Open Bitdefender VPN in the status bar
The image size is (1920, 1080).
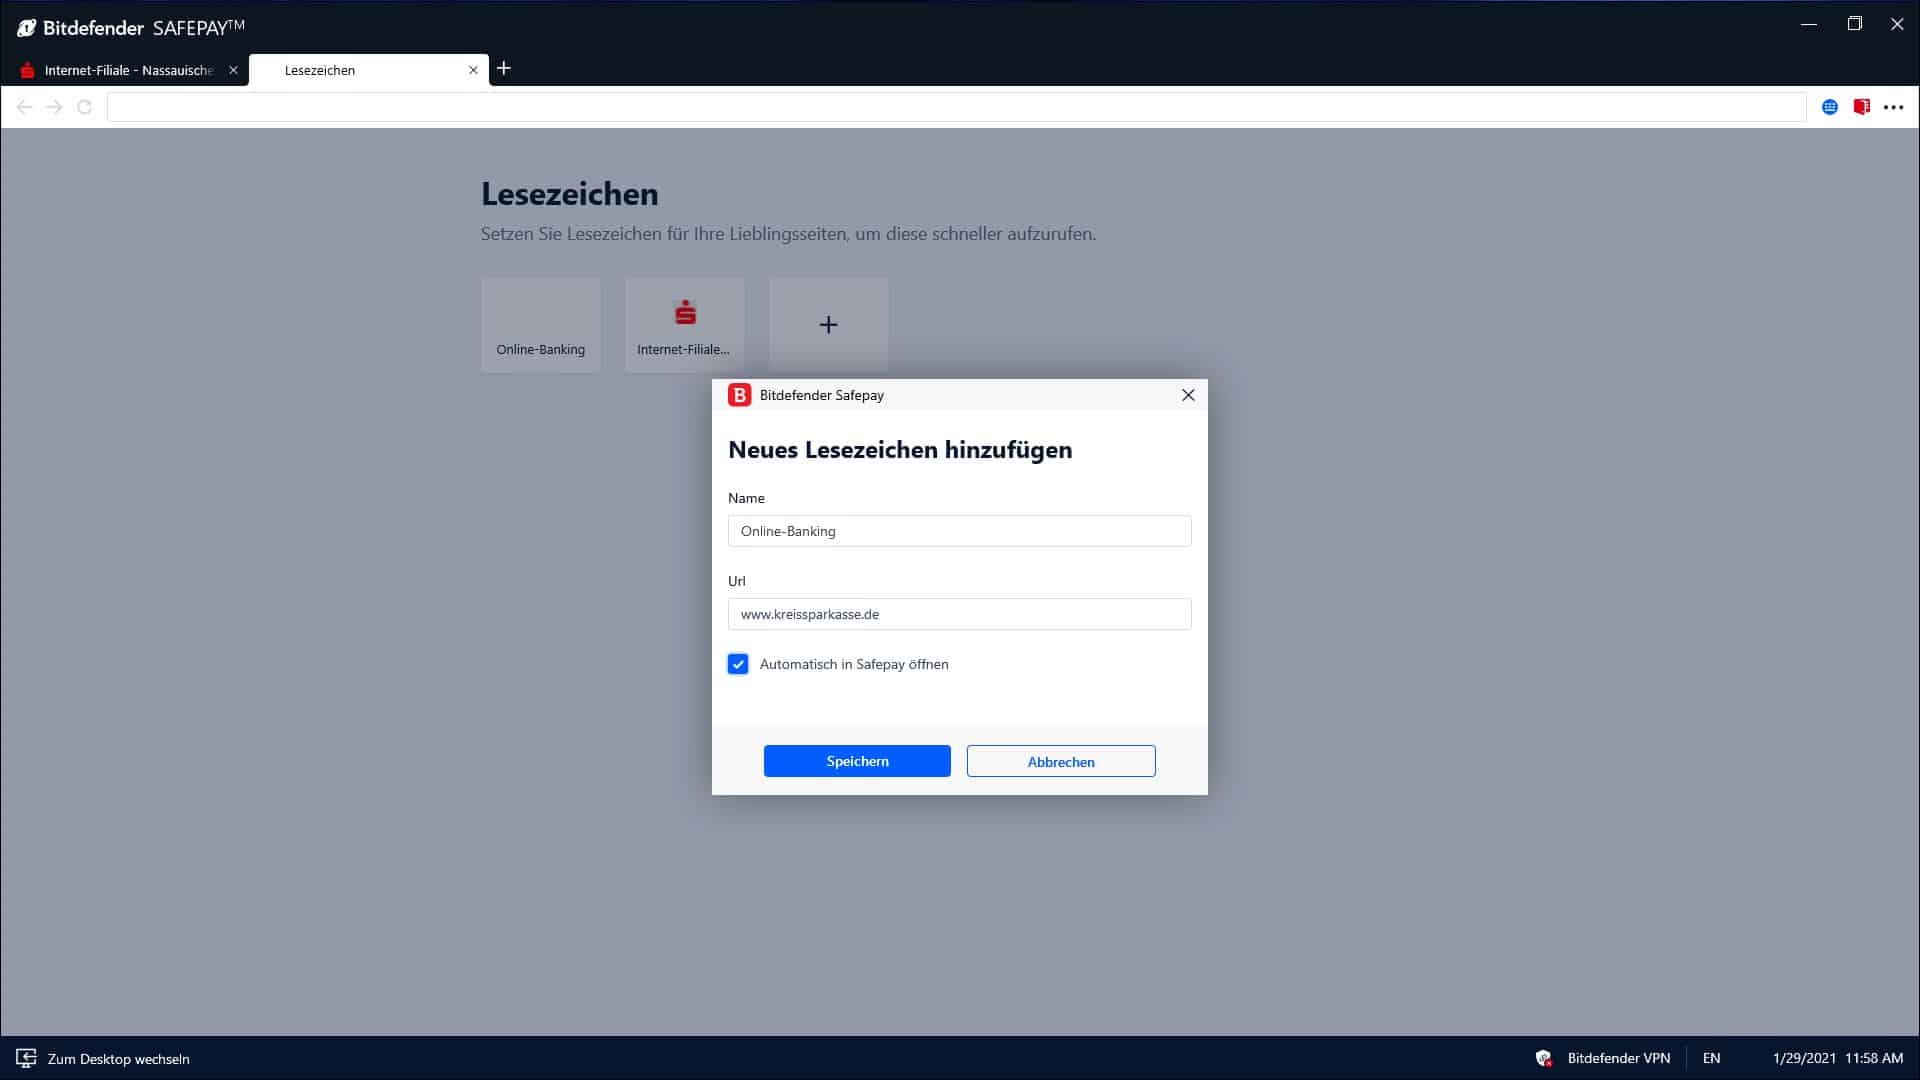click(1618, 1058)
